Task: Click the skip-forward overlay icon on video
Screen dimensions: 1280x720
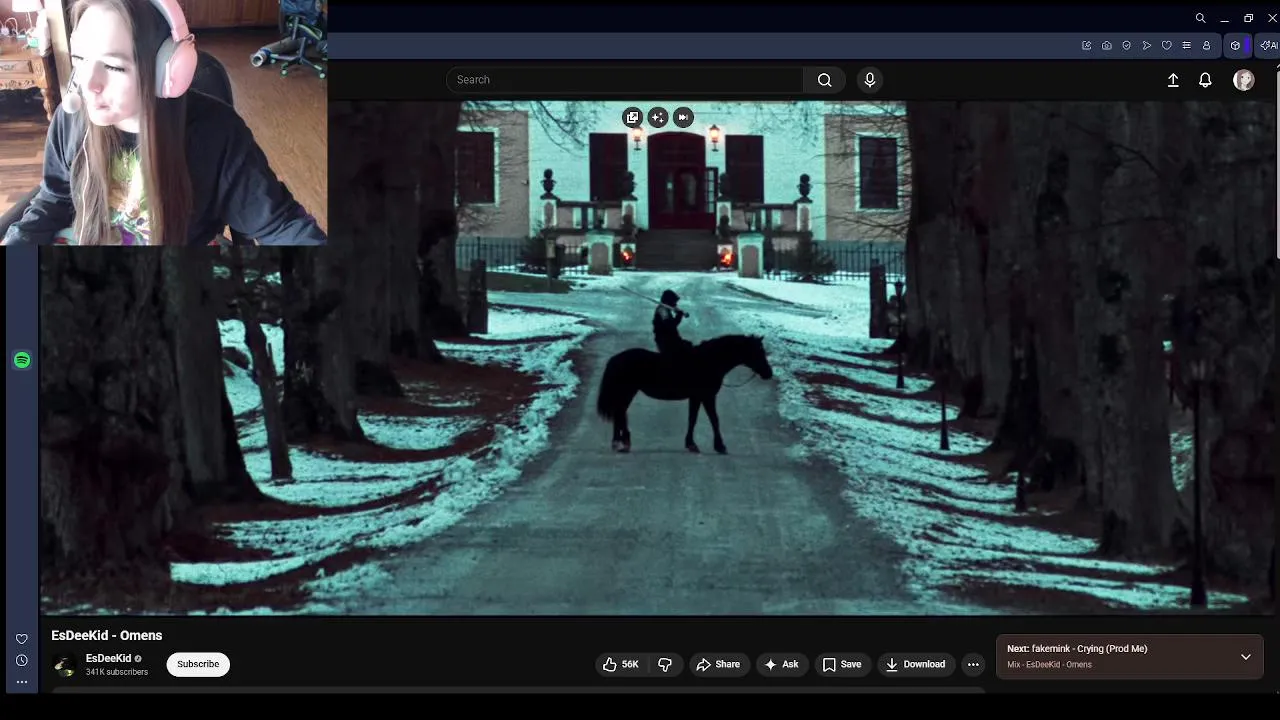Action: 683,118
